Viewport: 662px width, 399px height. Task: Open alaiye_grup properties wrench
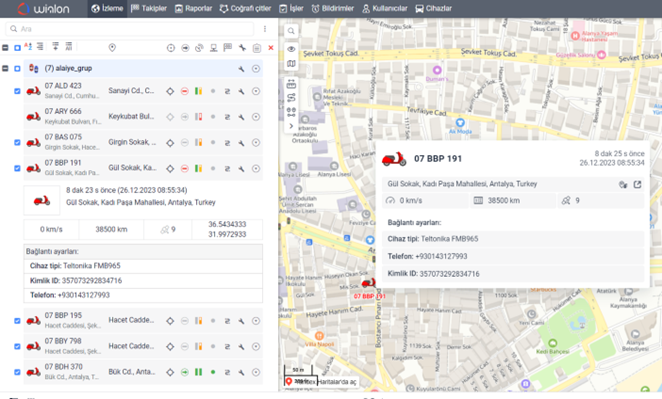241,69
